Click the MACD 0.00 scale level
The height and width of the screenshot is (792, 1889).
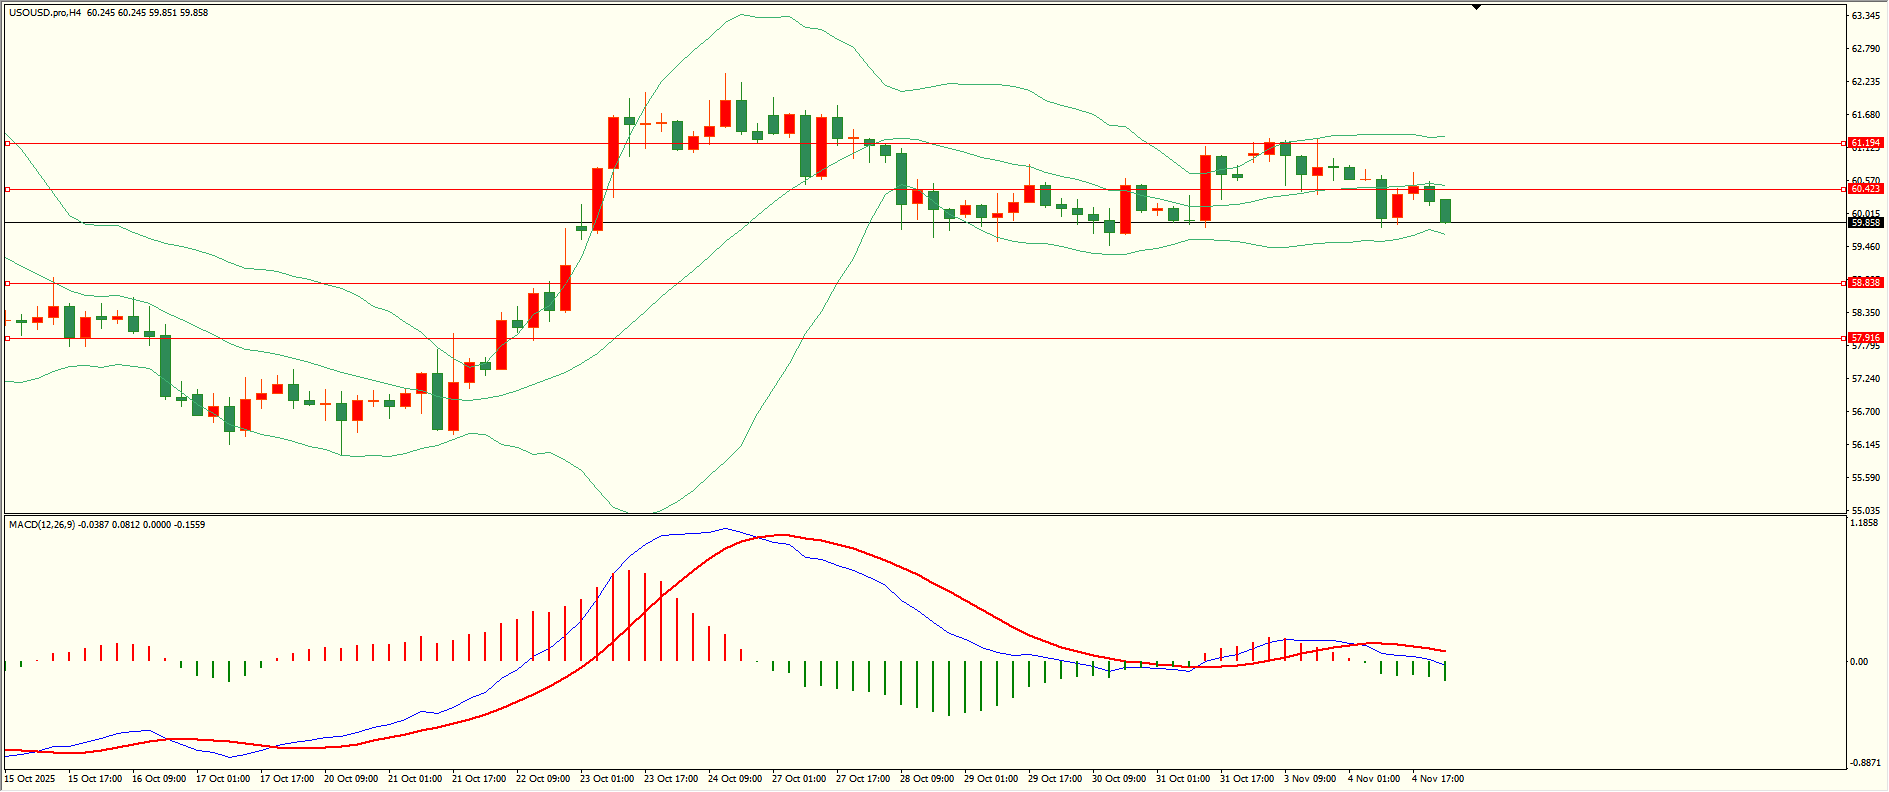click(x=1858, y=662)
